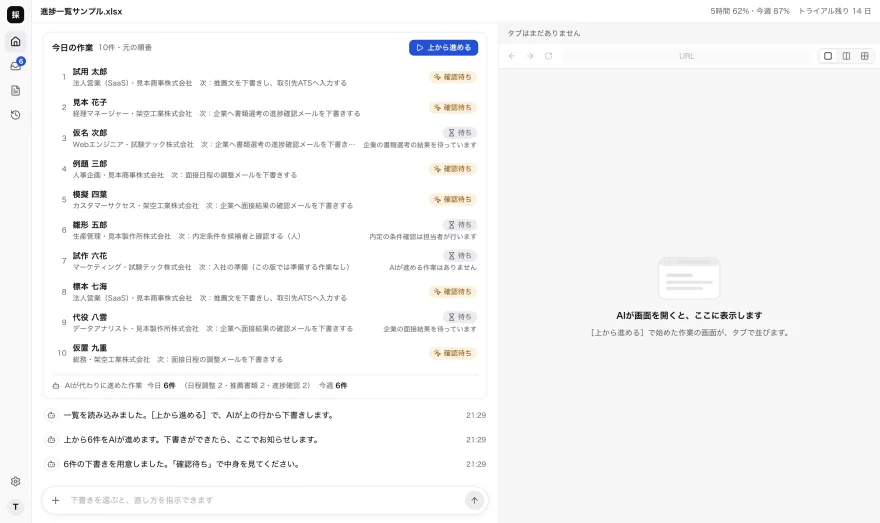
Task: Click the app logo icon at top-left
Action: [x=16, y=15]
